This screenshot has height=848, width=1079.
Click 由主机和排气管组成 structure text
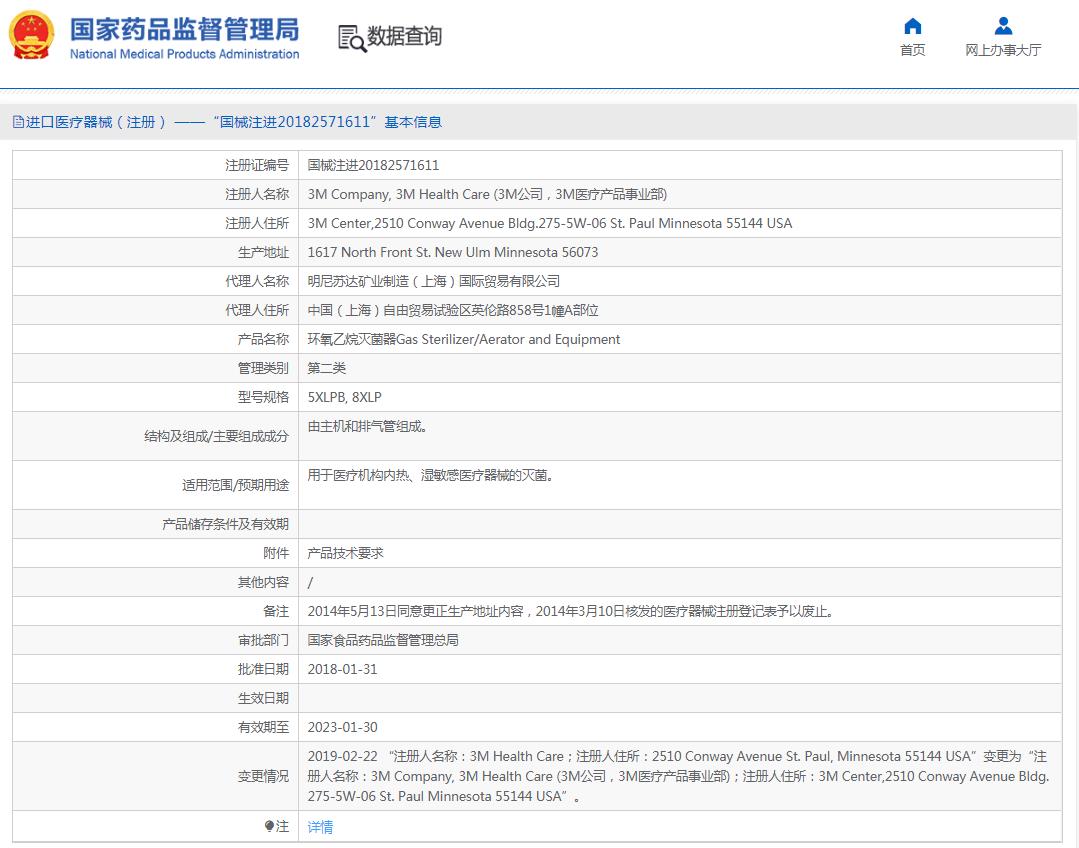point(367,427)
